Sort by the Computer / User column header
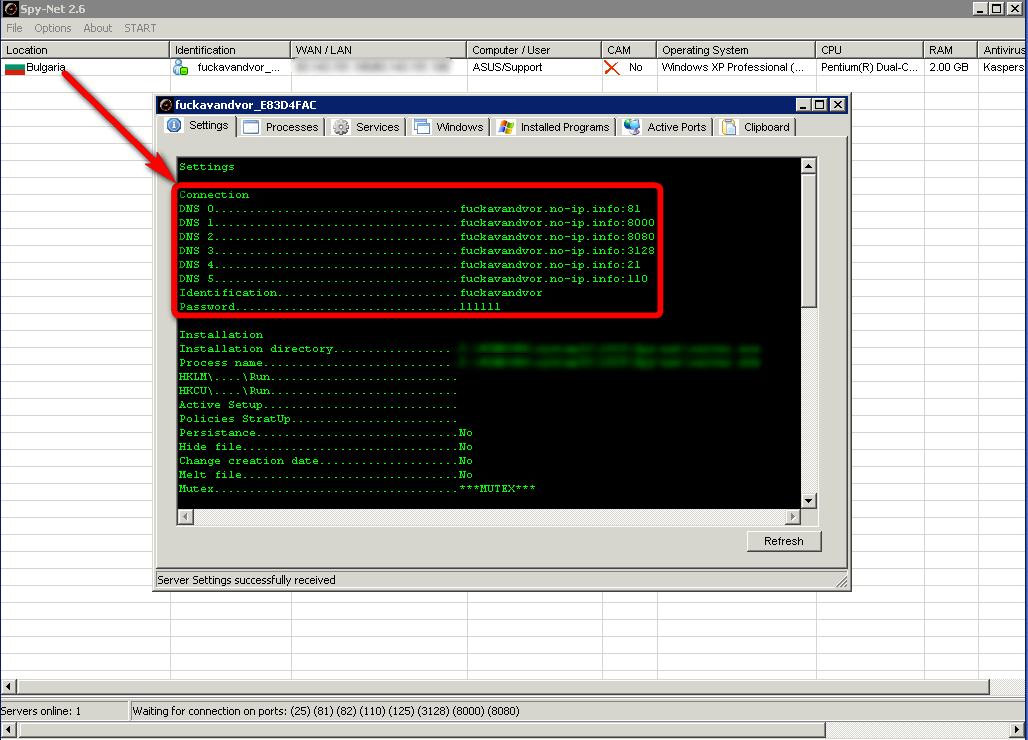This screenshot has height=740, width=1028. pos(534,50)
